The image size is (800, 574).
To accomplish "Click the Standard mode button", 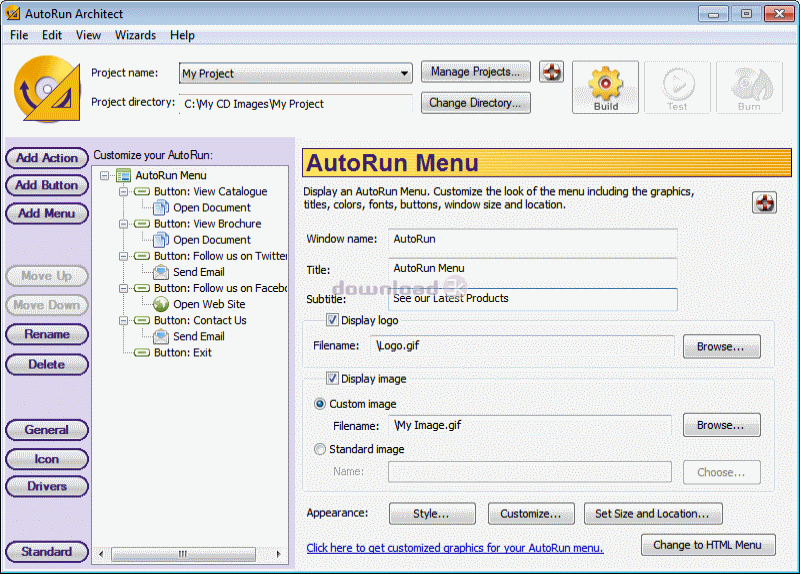I will pyautogui.click(x=47, y=552).
